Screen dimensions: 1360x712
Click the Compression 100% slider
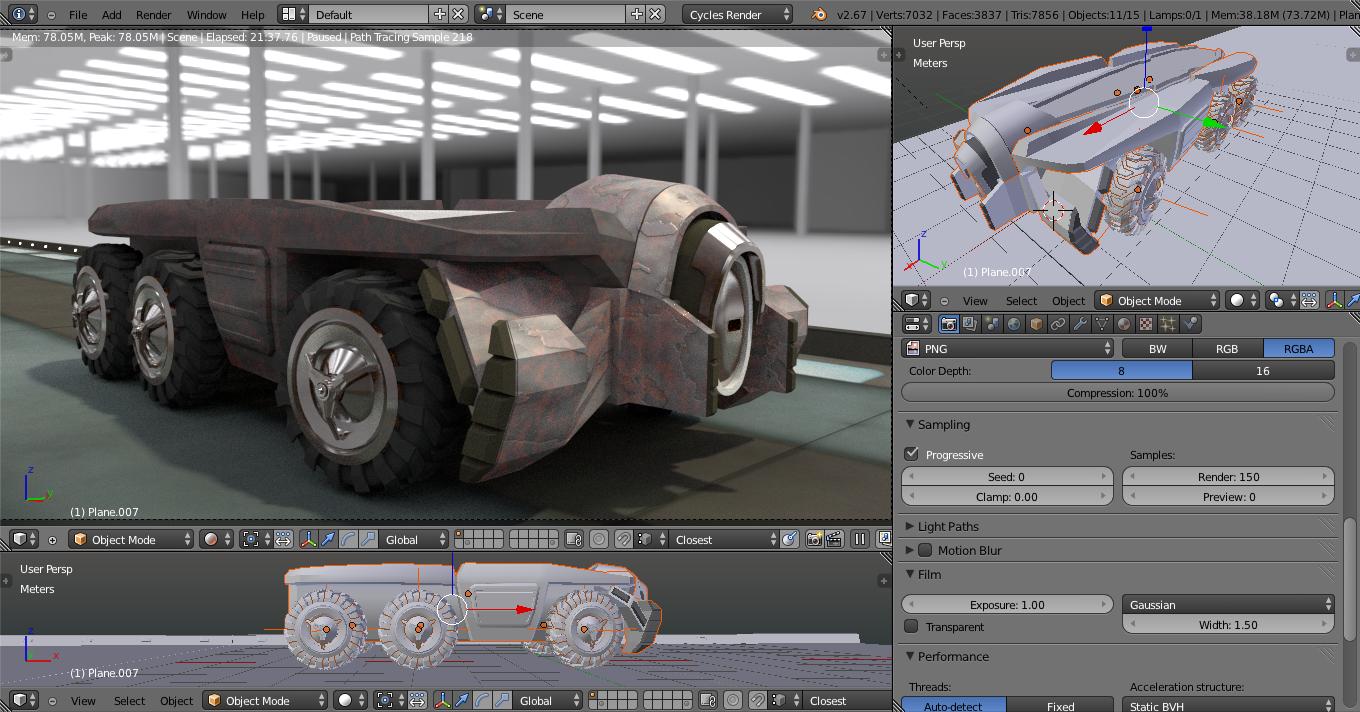pos(1117,393)
